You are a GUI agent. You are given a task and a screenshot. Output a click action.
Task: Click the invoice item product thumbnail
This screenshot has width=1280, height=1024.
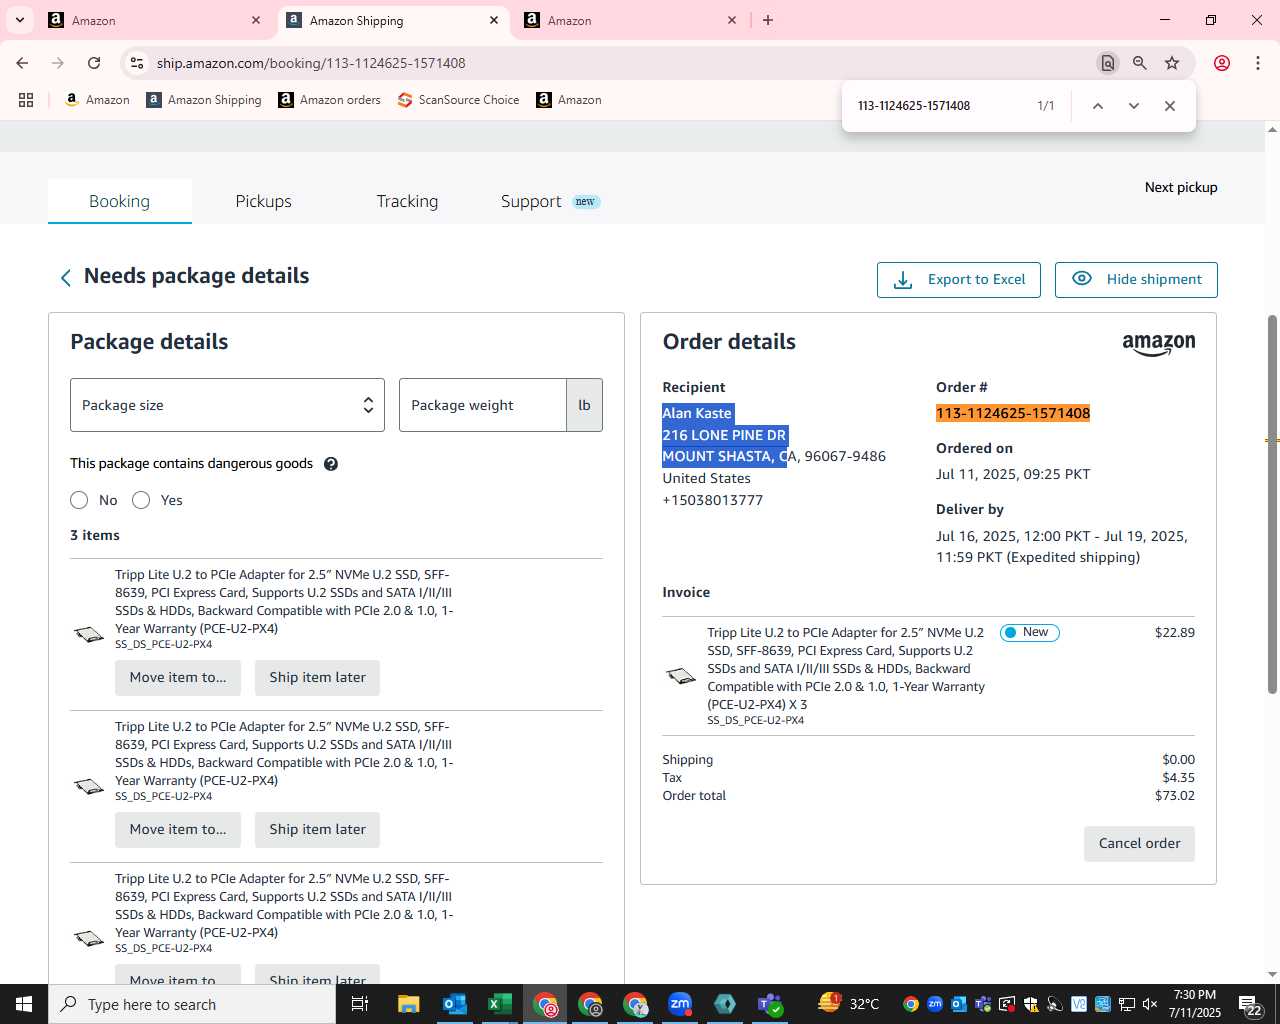(681, 676)
